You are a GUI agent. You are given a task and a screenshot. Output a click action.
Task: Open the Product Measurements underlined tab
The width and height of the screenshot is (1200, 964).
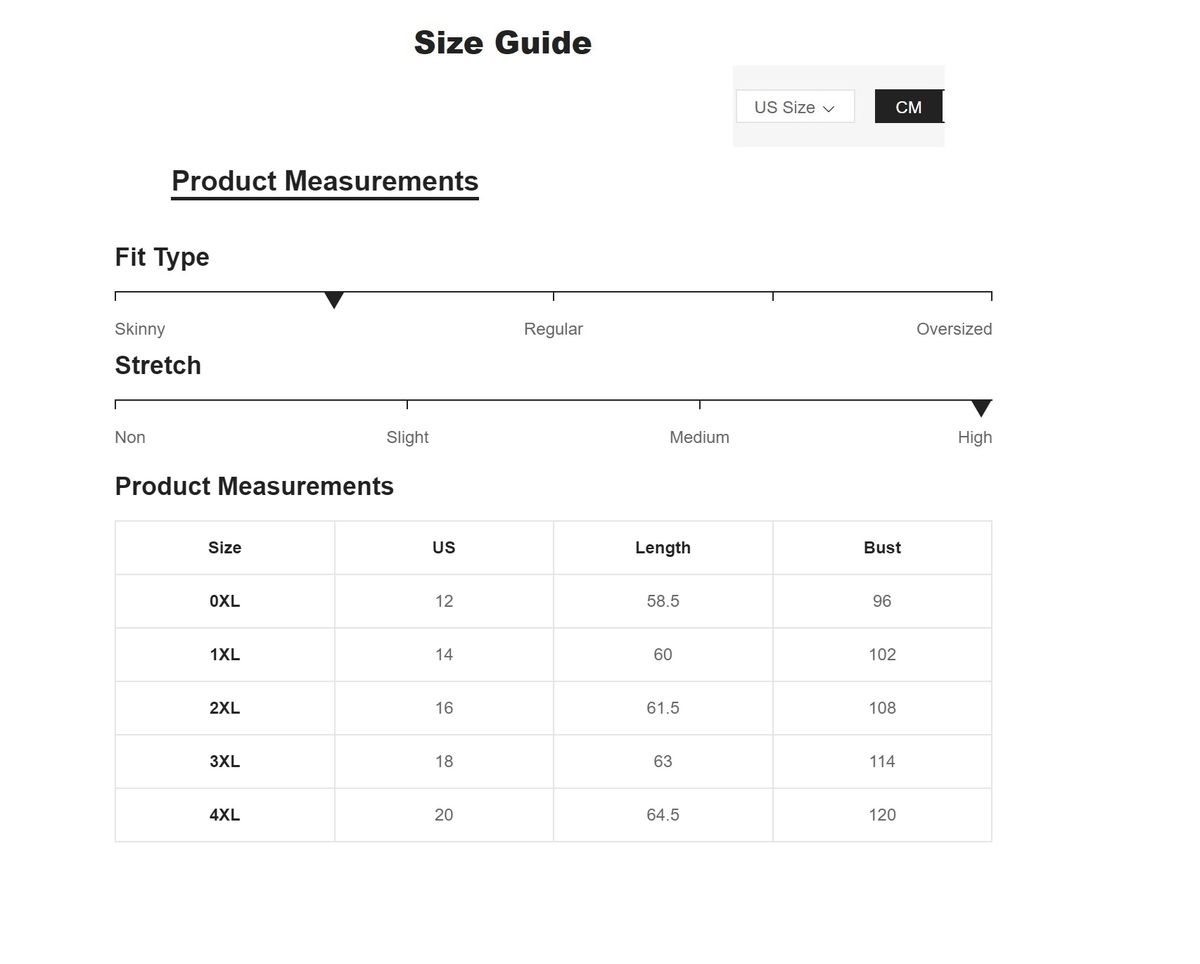(x=325, y=181)
